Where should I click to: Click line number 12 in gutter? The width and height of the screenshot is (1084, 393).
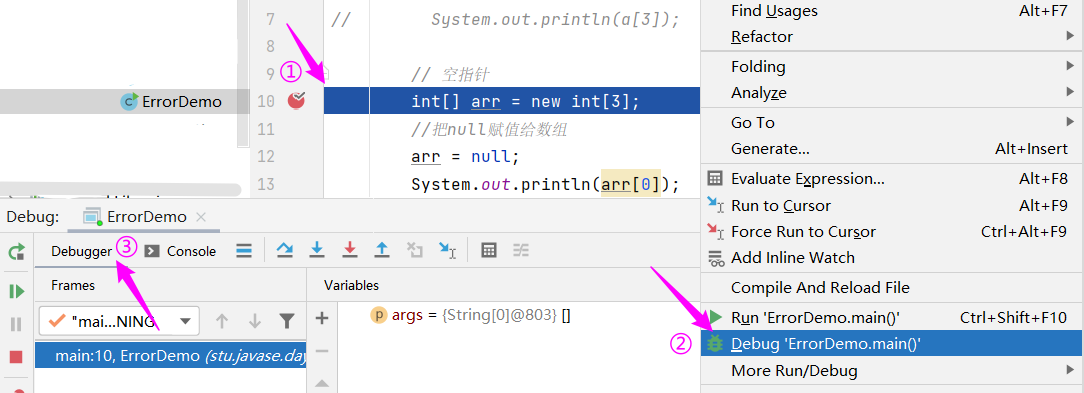point(265,156)
